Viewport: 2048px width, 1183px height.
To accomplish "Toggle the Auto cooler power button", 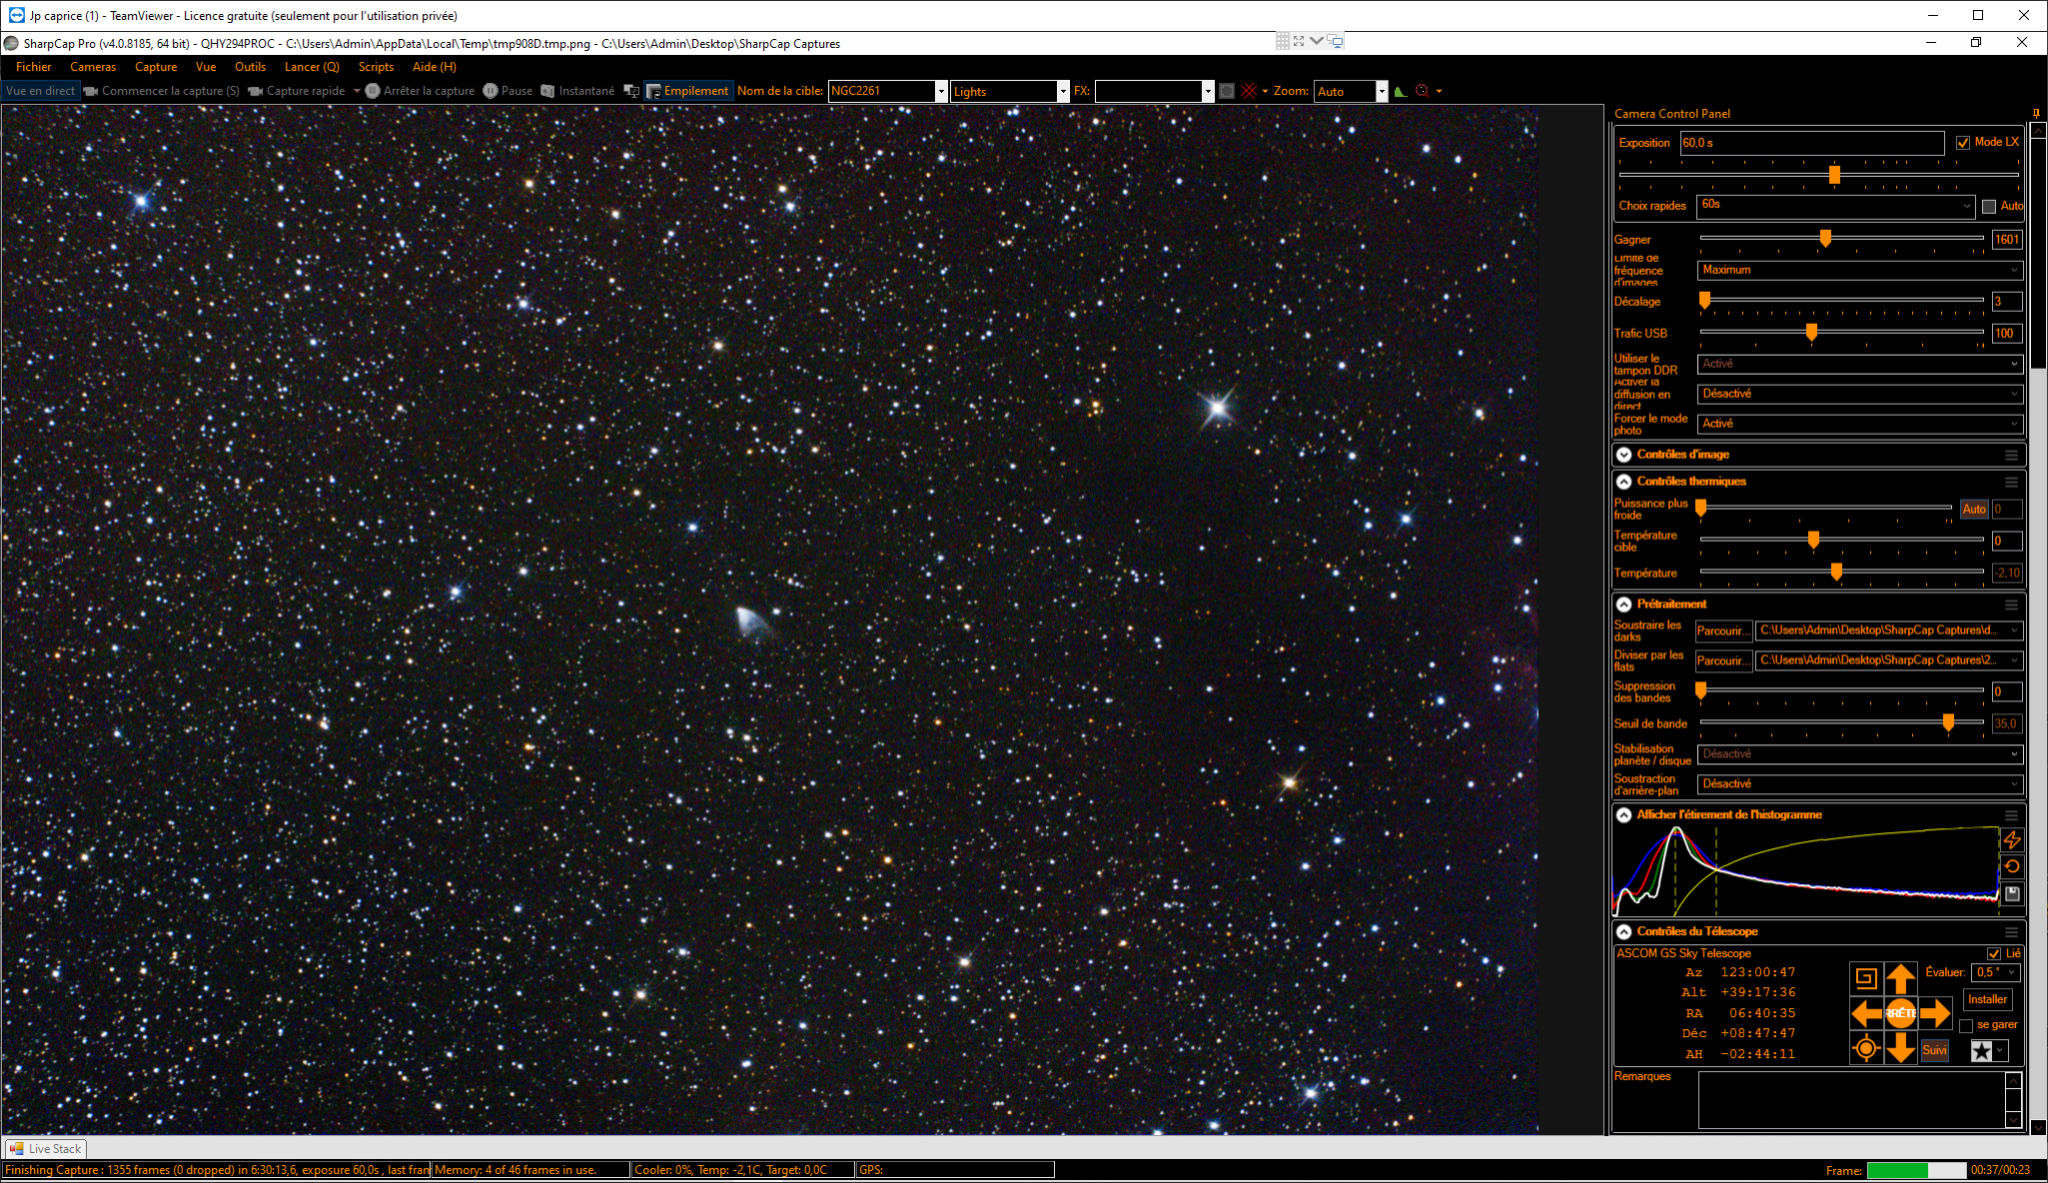I will [x=1974, y=509].
